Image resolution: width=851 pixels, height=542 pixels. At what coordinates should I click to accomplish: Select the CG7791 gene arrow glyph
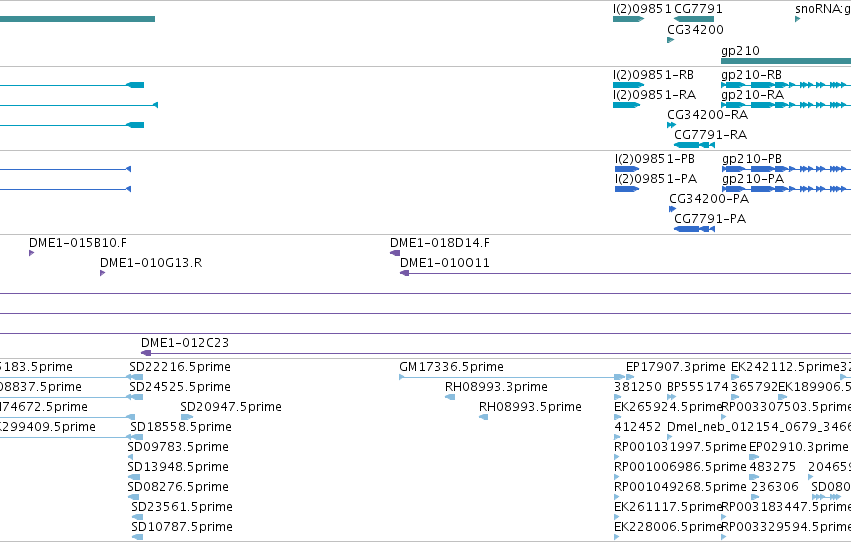coord(694,19)
